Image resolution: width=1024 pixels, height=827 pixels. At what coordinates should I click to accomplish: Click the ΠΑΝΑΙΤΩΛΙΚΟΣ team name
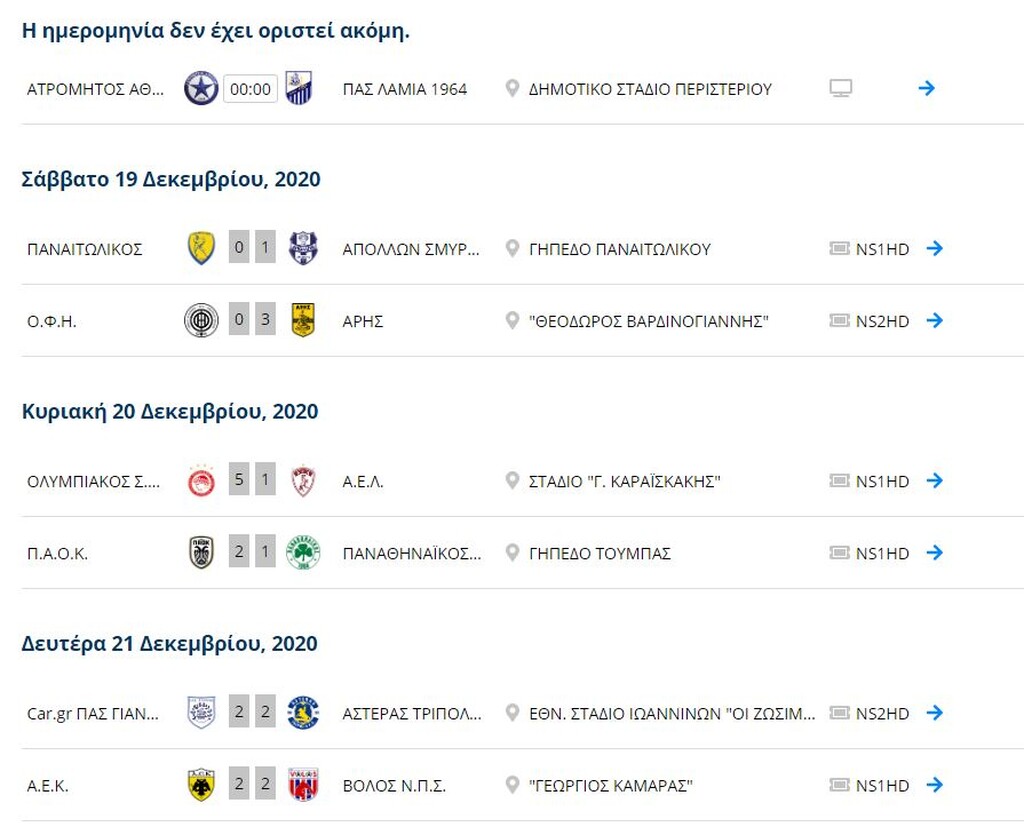point(85,250)
